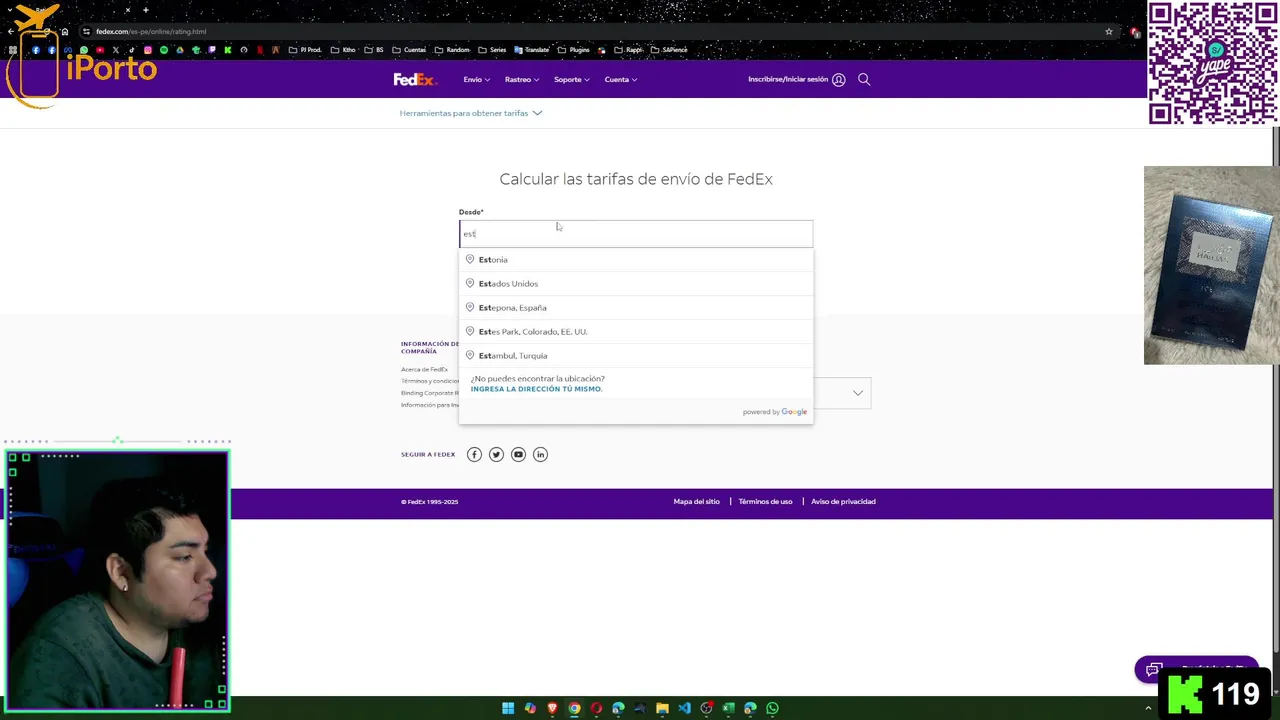Viewport: 1280px width, 720px height.
Task: Open the Series bookmarks folder
Action: tap(492, 50)
